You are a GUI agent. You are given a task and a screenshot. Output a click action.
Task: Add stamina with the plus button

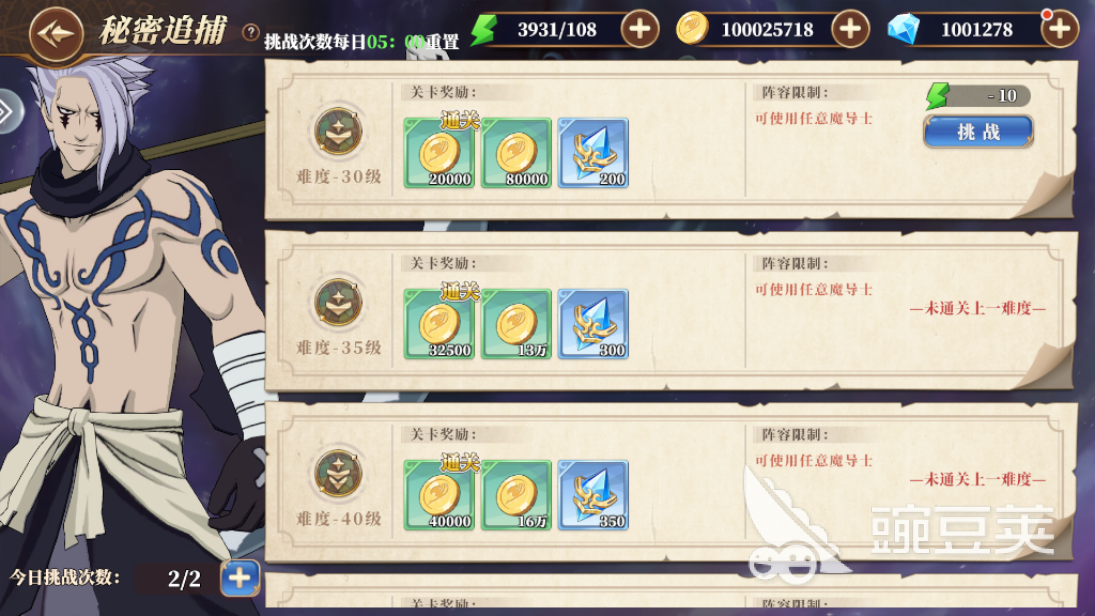tap(640, 29)
